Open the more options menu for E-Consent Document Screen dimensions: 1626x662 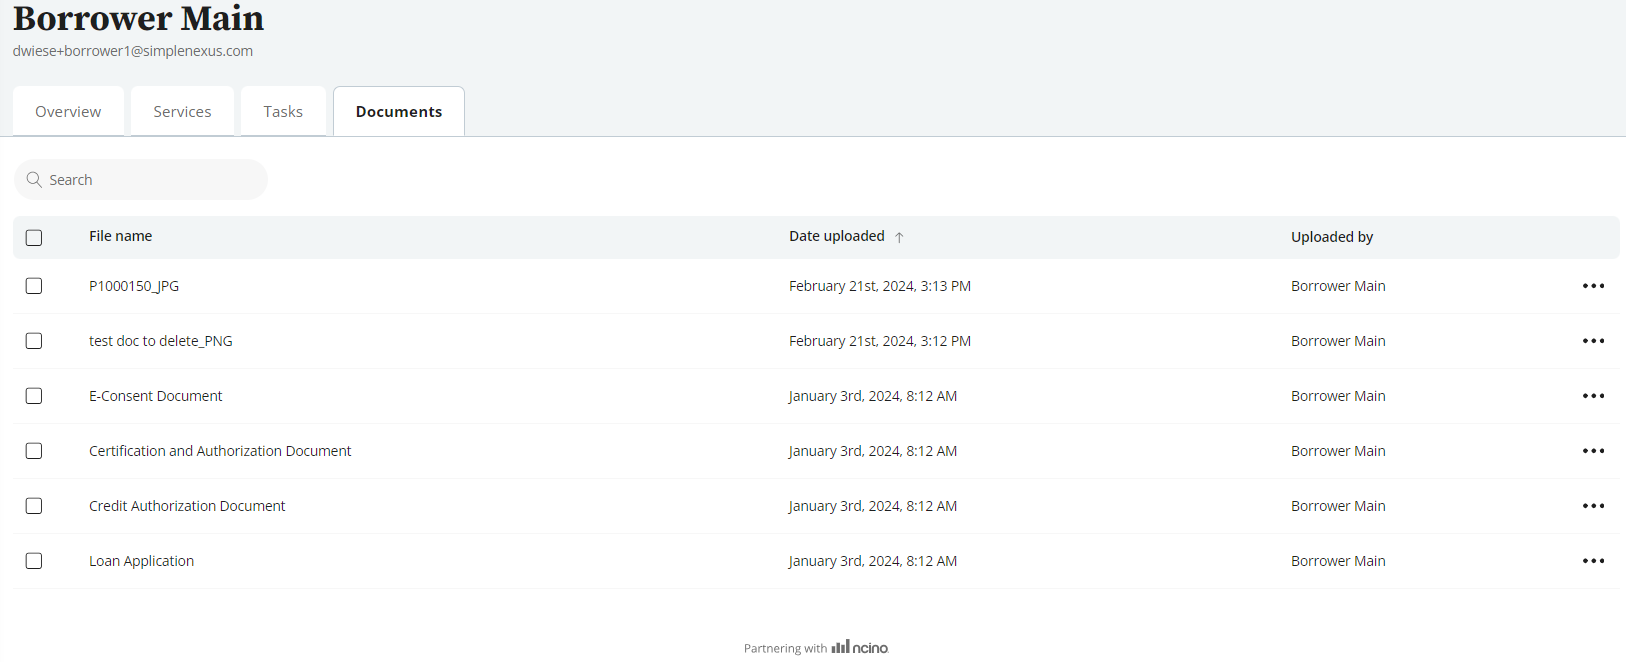[x=1593, y=396]
